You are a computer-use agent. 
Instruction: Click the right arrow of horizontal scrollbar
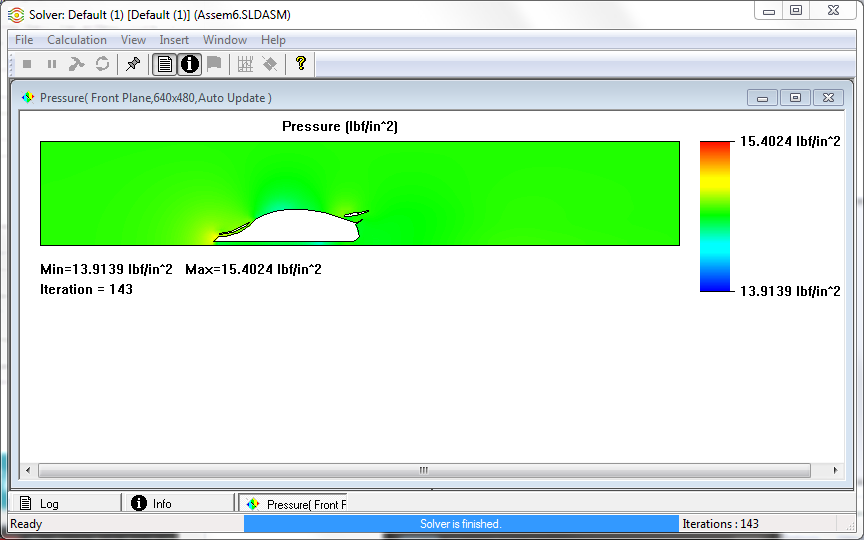coord(836,470)
